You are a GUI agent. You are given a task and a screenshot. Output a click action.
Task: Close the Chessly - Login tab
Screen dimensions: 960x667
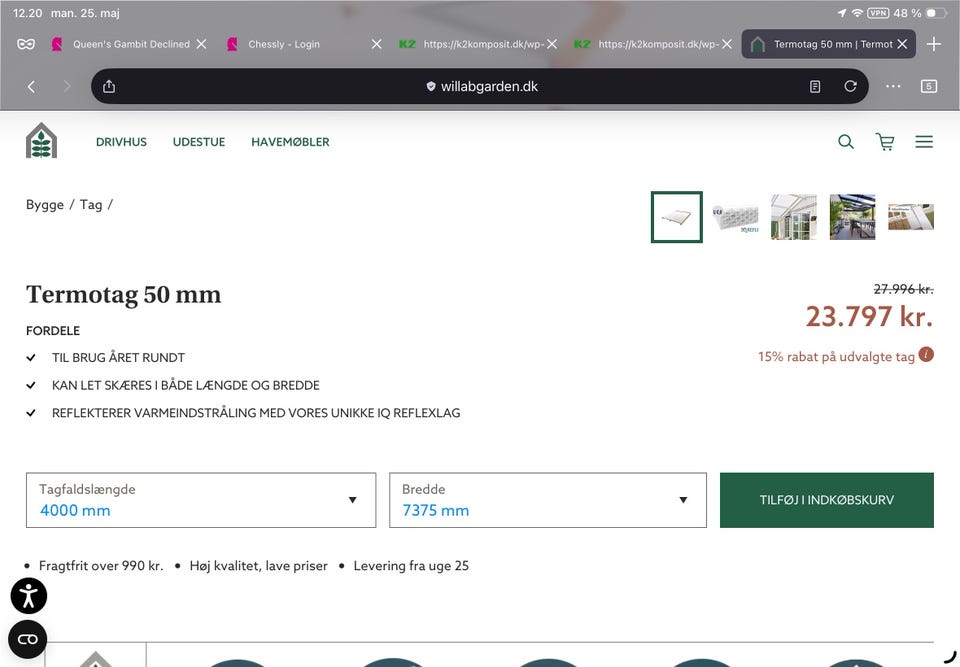(x=377, y=44)
